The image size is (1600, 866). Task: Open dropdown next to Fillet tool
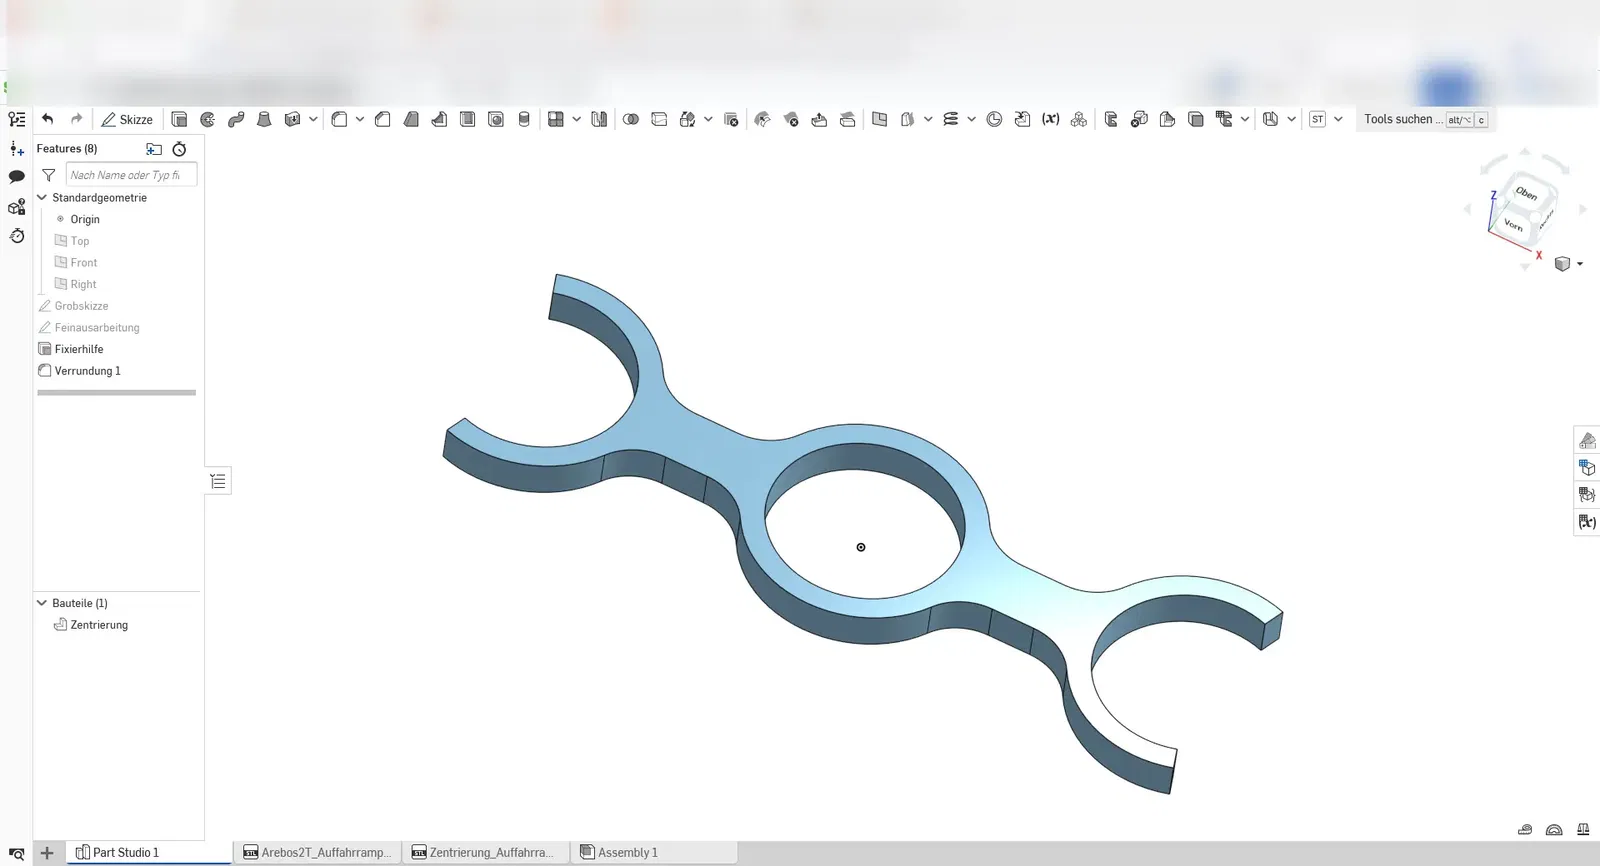coord(360,119)
